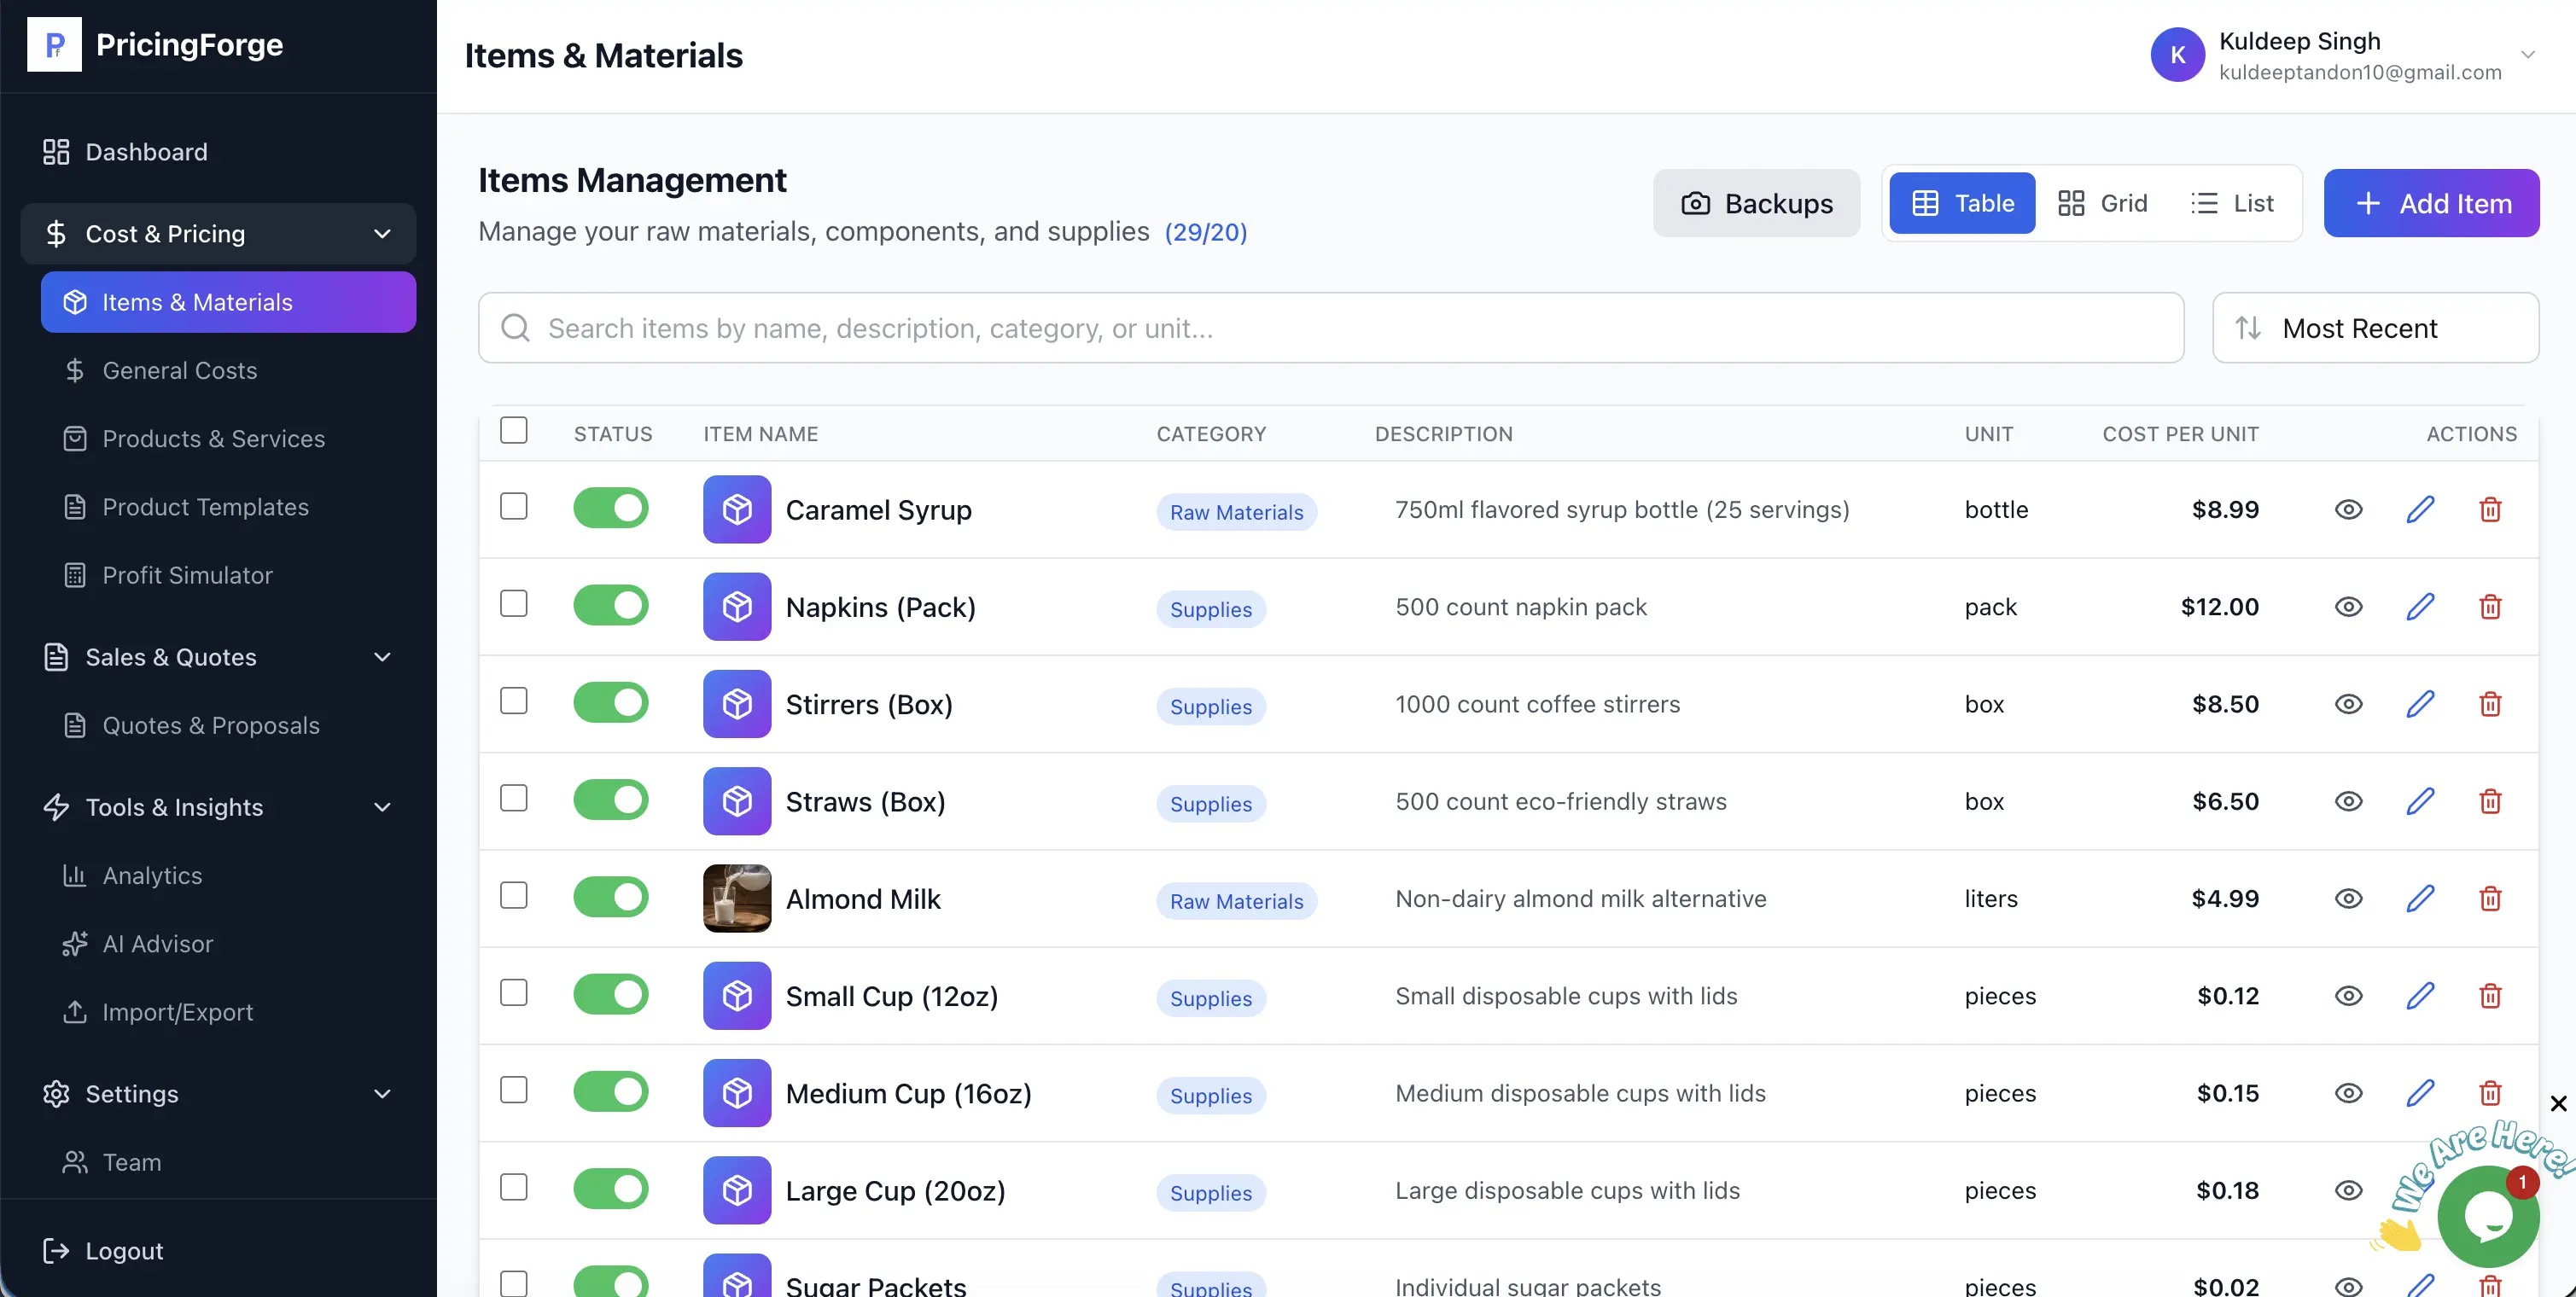Check the Almond Milk row checkbox
The width and height of the screenshot is (2576, 1297).
click(x=514, y=895)
